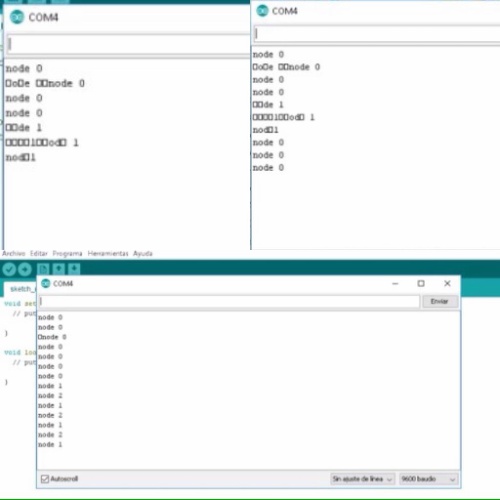Click the Arduino logo in top-right COM4 window
Viewport: 500px width, 500px height.
click(262, 11)
